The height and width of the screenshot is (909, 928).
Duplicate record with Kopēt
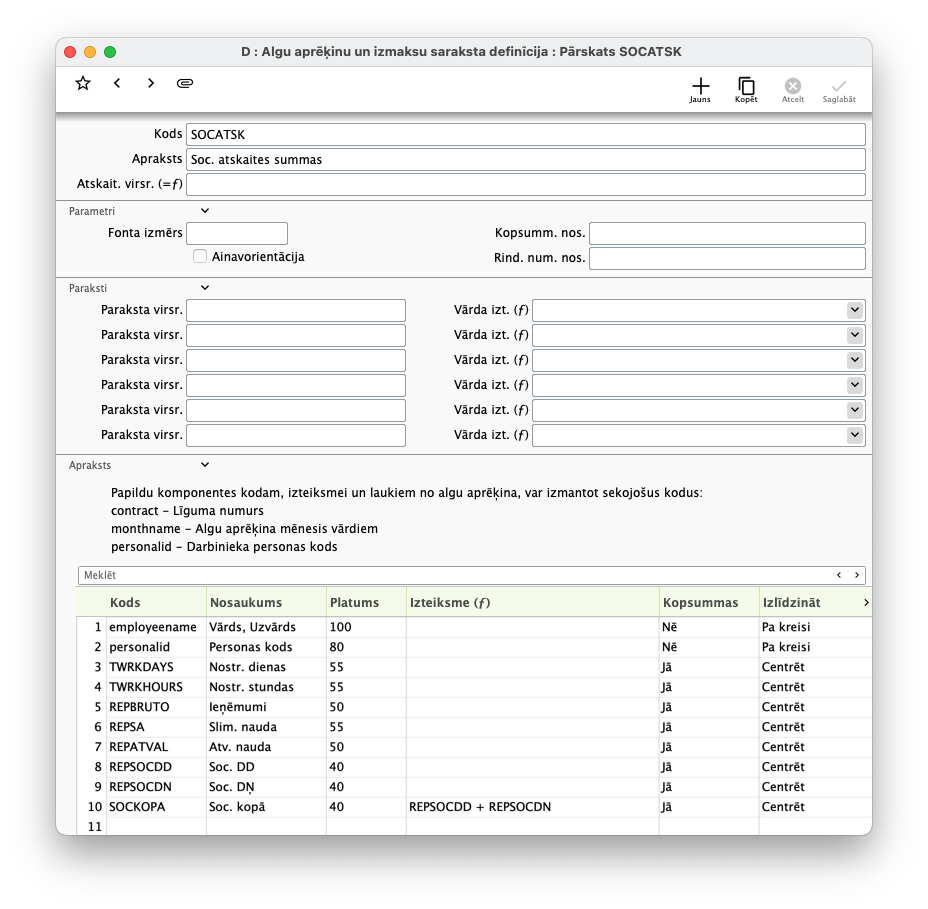746,90
